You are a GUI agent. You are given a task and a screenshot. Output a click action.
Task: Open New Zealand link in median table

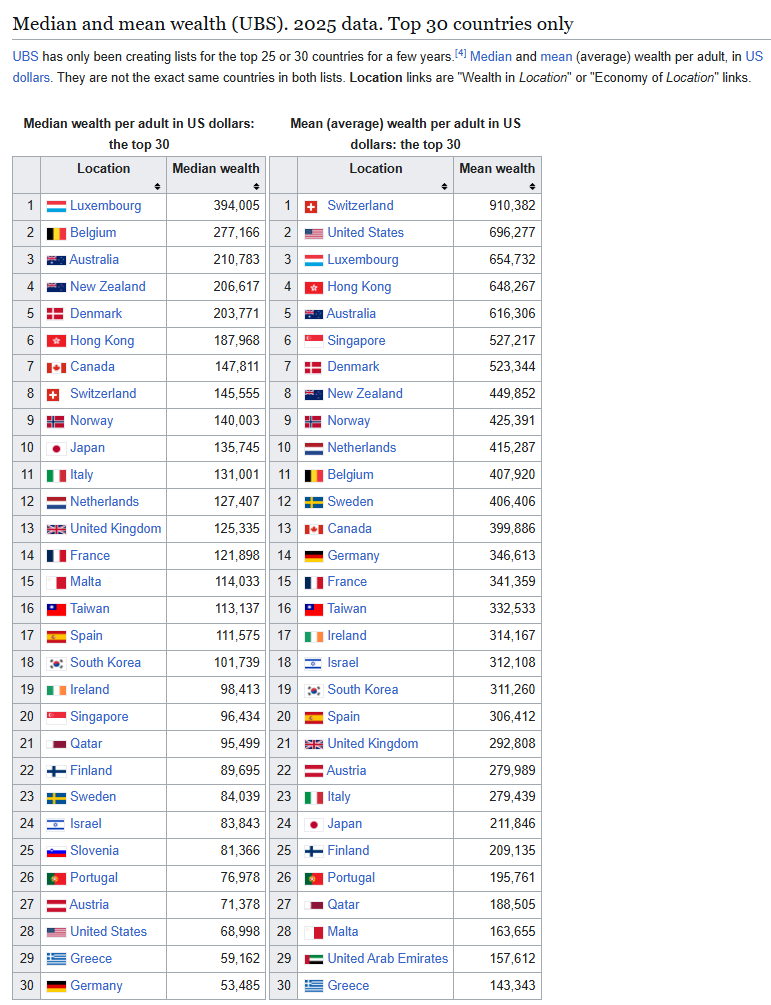pyautogui.click(x=108, y=287)
